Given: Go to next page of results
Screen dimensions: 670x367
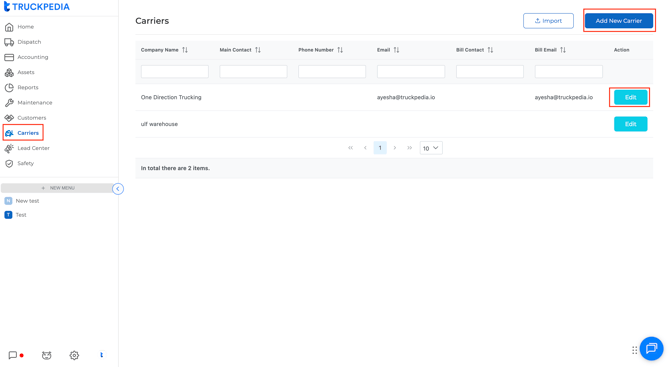Looking at the screenshot, I should (x=395, y=148).
